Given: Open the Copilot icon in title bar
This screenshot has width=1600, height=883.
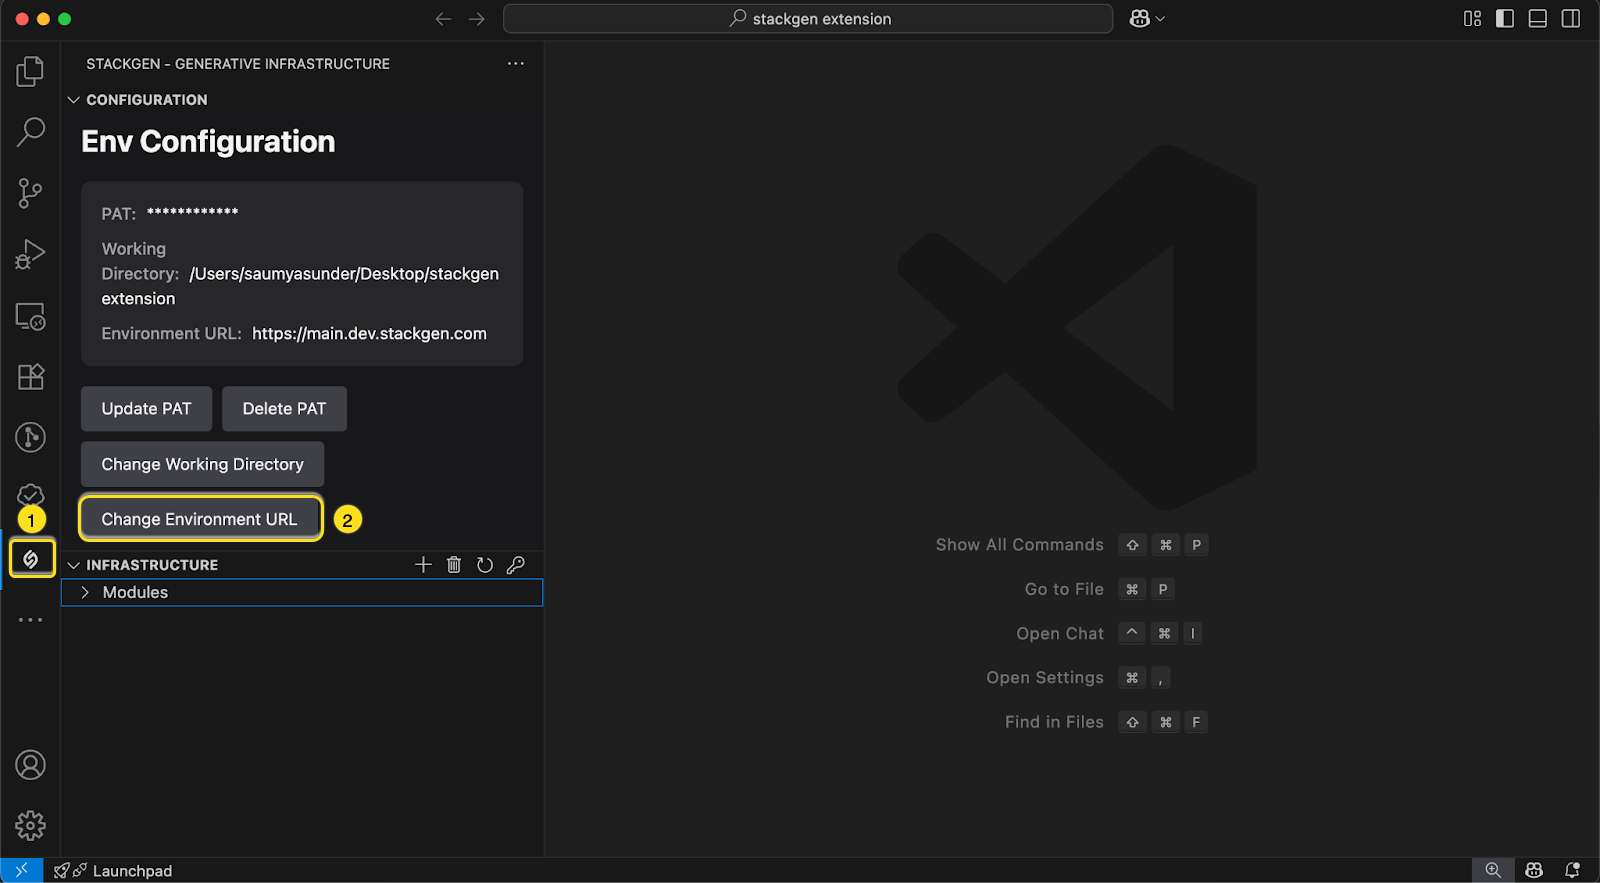Looking at the screenshot, I should pos(1139,19).
